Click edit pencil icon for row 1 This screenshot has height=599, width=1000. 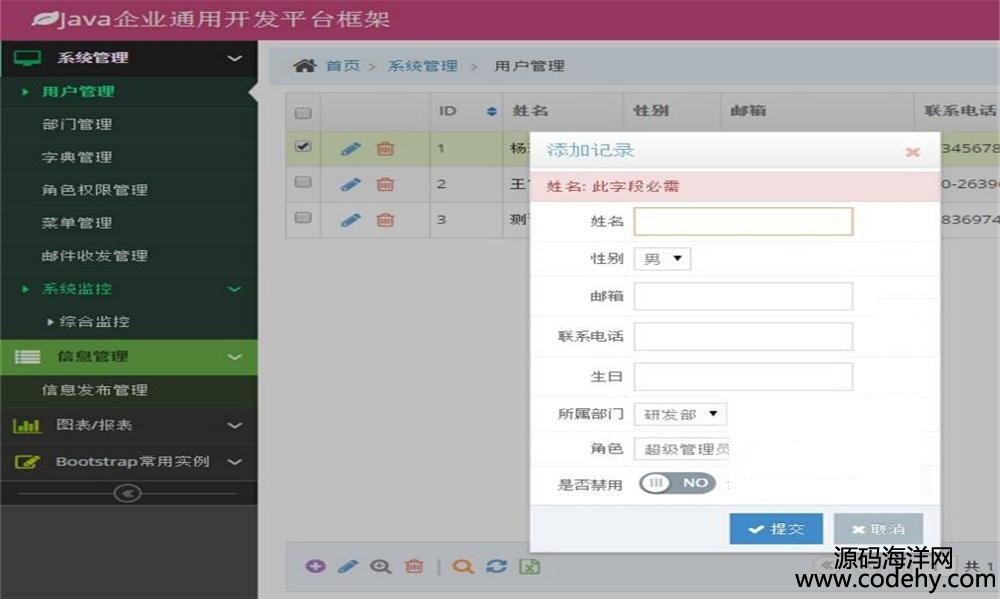(x=351, y=149)
